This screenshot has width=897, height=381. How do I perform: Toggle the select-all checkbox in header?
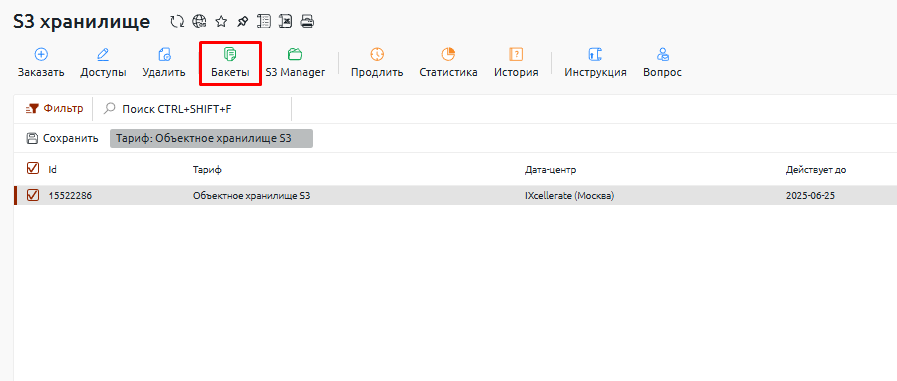coord(33,168)
